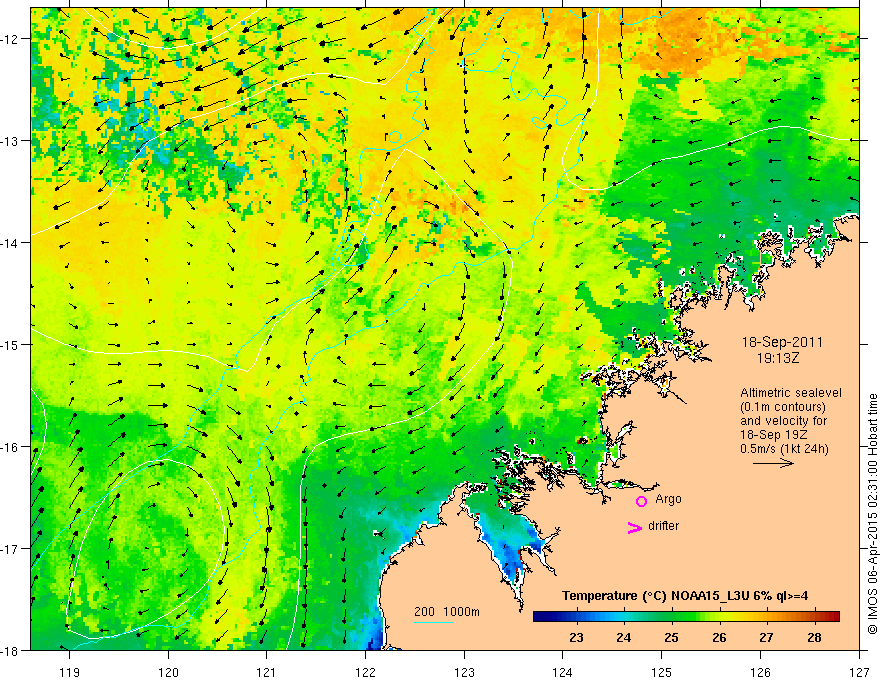Click the 'Temperature (°C) NOAA15_L3U 6% ql>=4' title
The height and width of the screenshot is (680, 880).
[x=685, y=596]
